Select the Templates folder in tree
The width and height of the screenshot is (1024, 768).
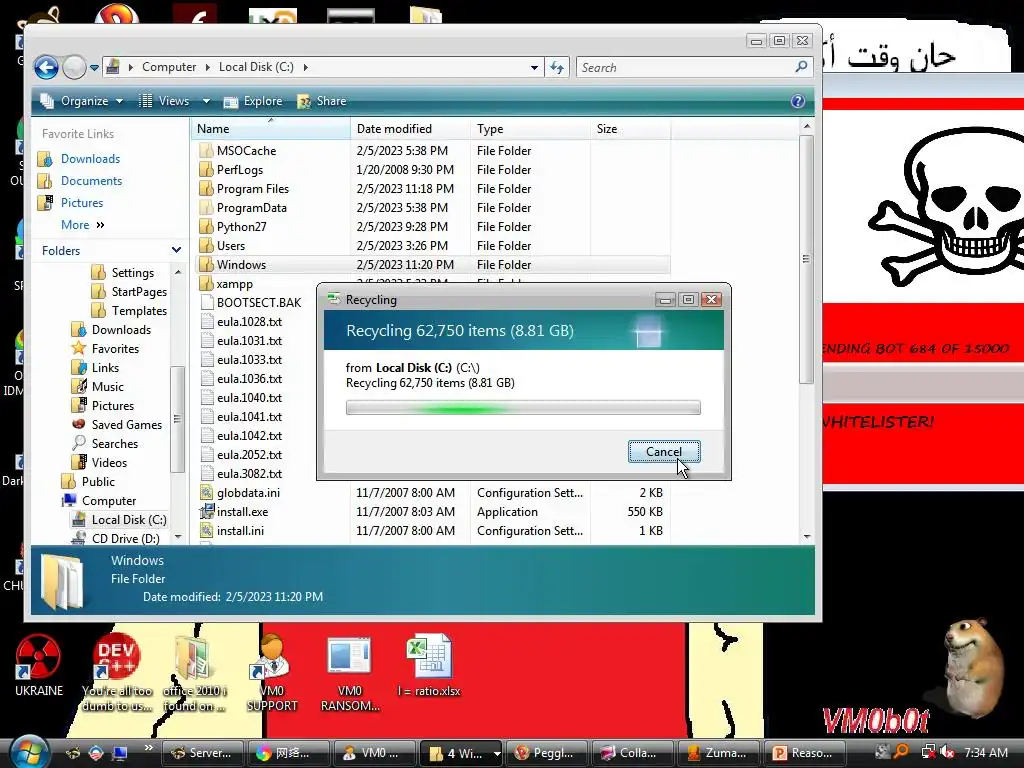tap(139, 310)
